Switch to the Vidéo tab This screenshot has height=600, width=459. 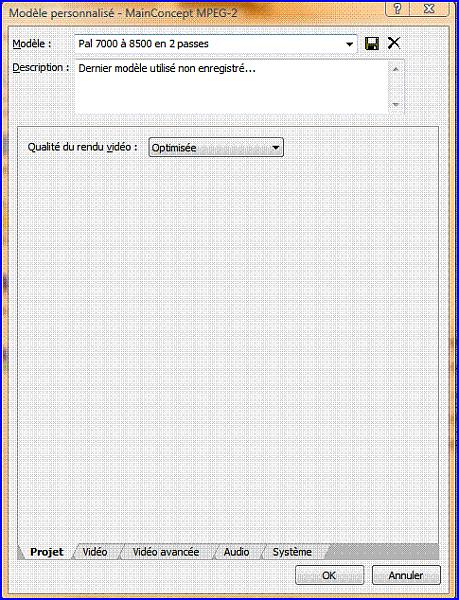(x=95, y=552)
